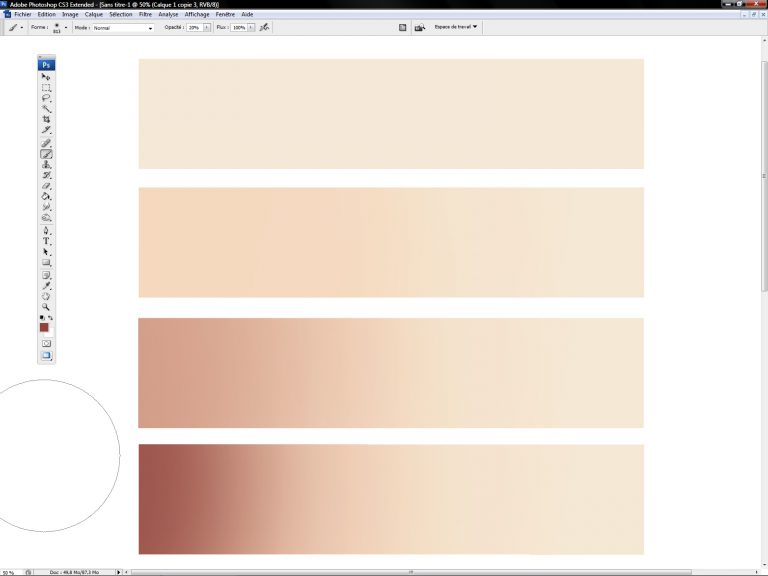
Task: Toggle Quick Mask mode
Action: tap(46, 343)
